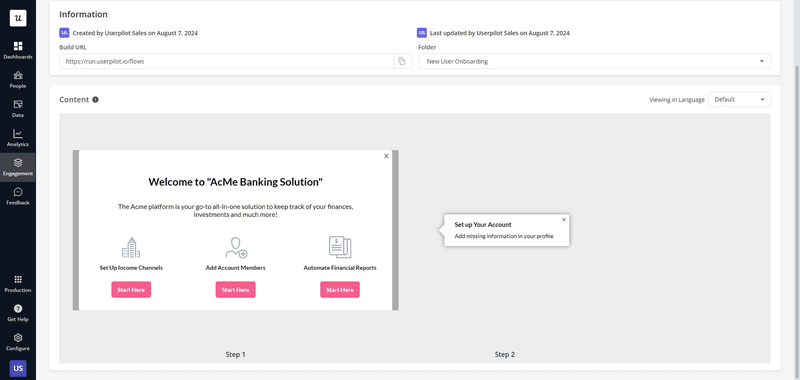Click 'Set up Your Account' tooltip title
This screenshot has height=380, width=800.
coord(483,224)
